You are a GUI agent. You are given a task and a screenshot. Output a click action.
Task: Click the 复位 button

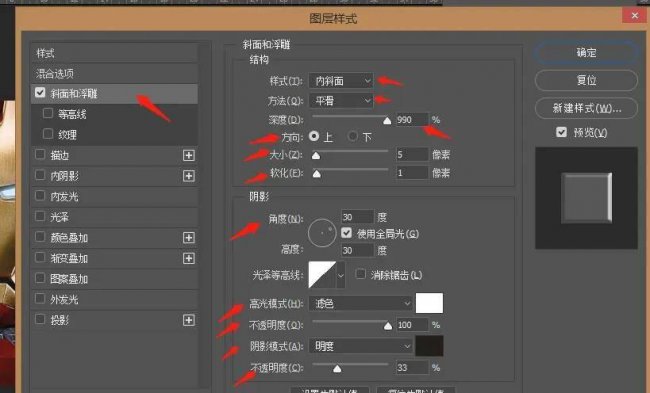tap(586, 80)
